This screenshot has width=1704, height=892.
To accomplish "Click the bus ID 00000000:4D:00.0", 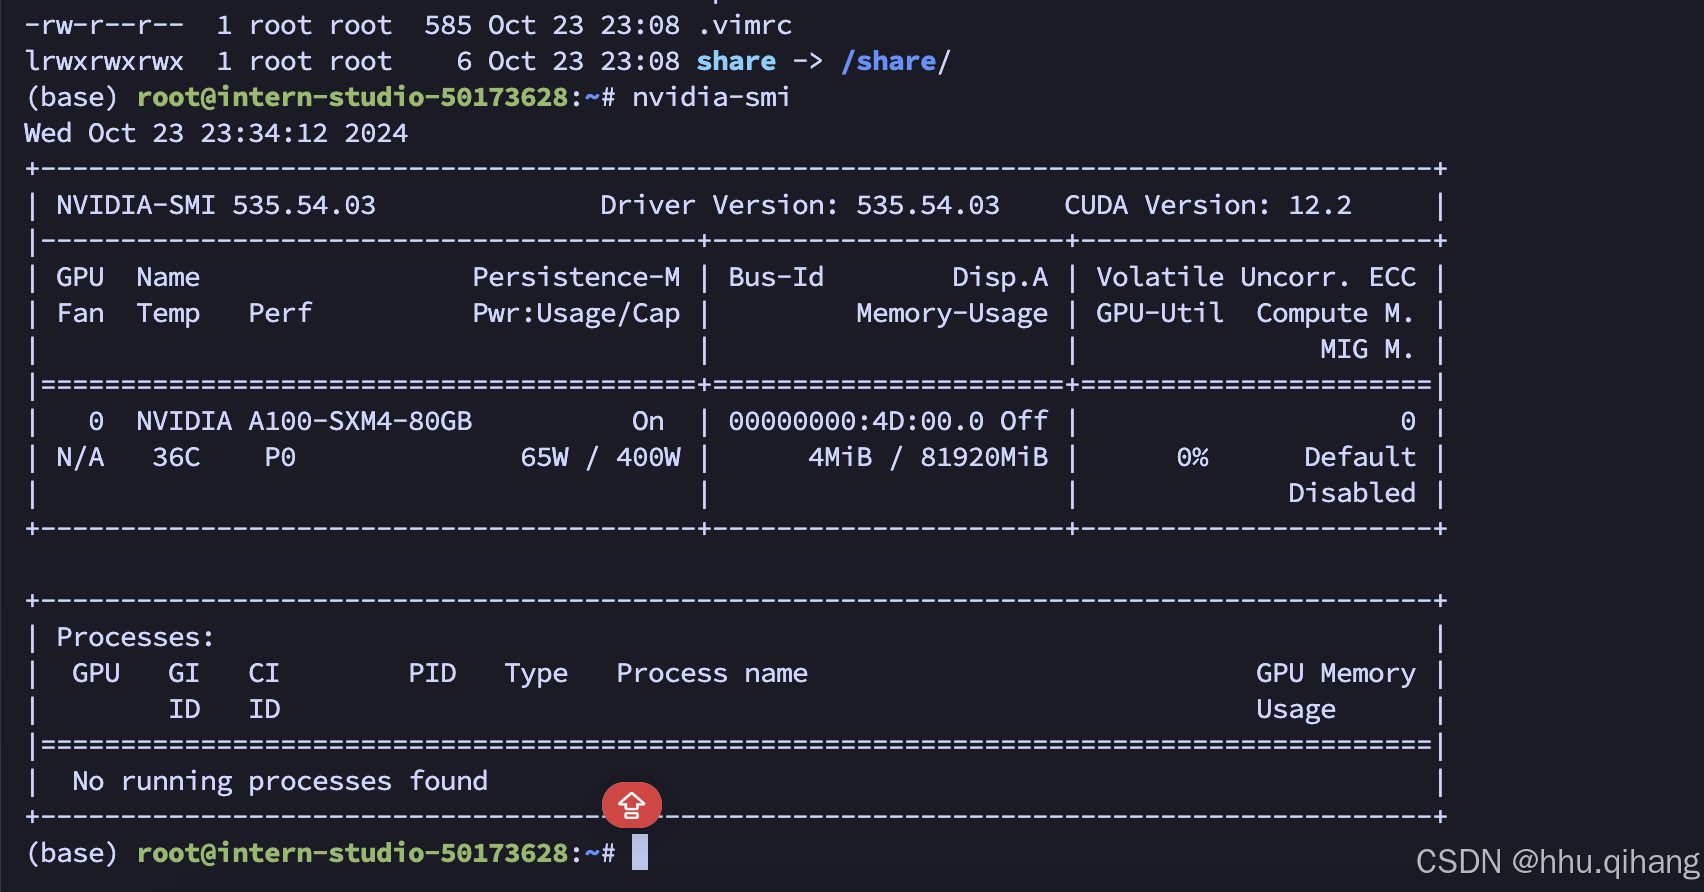I will pos(856,421).
